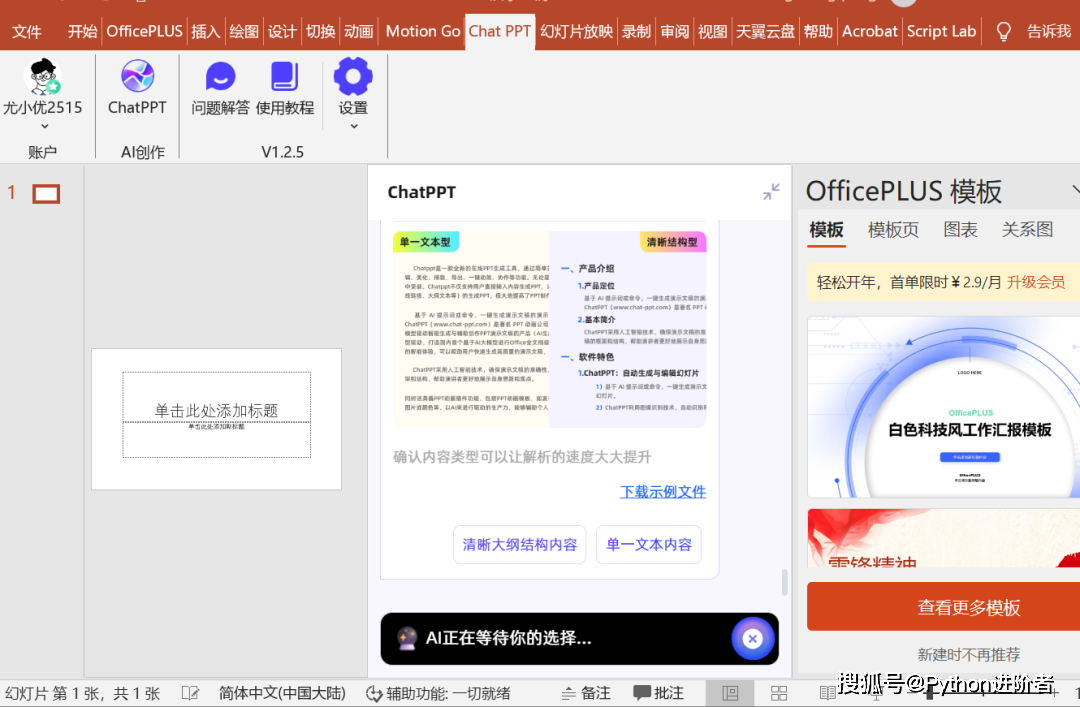This screenshot has height=707, width=1080.
Task: Click the 设置 gear icon in the ribbon
Action: click(352, 78)
